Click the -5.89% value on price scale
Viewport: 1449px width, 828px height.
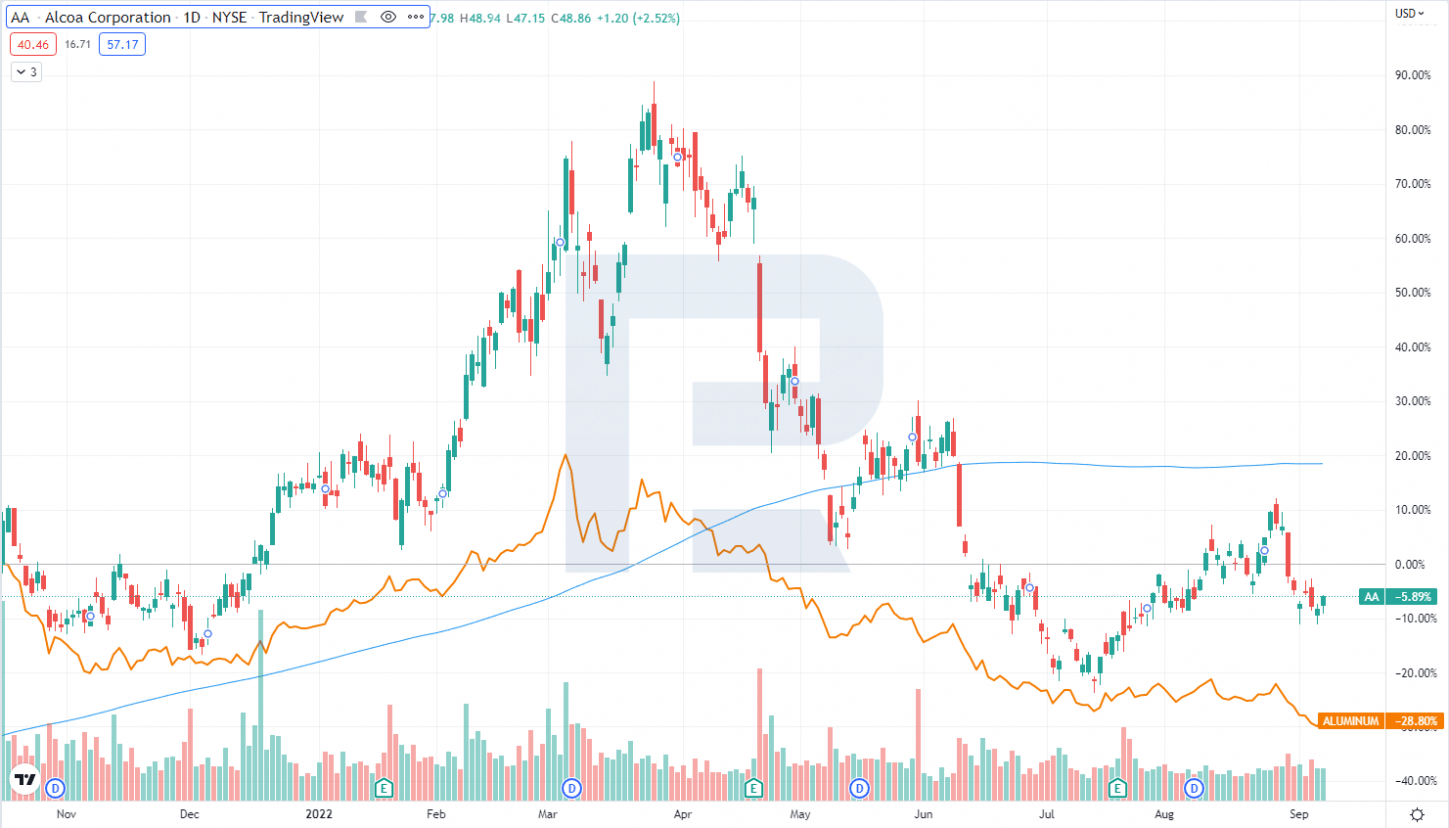point(1412,597)
